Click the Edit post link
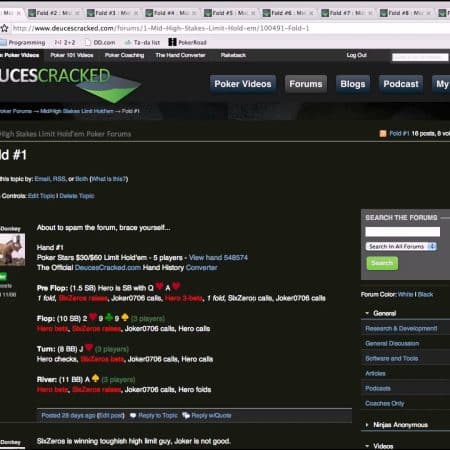Image resolution: width=450 pixels, height=450 pixels. point(111,416)
